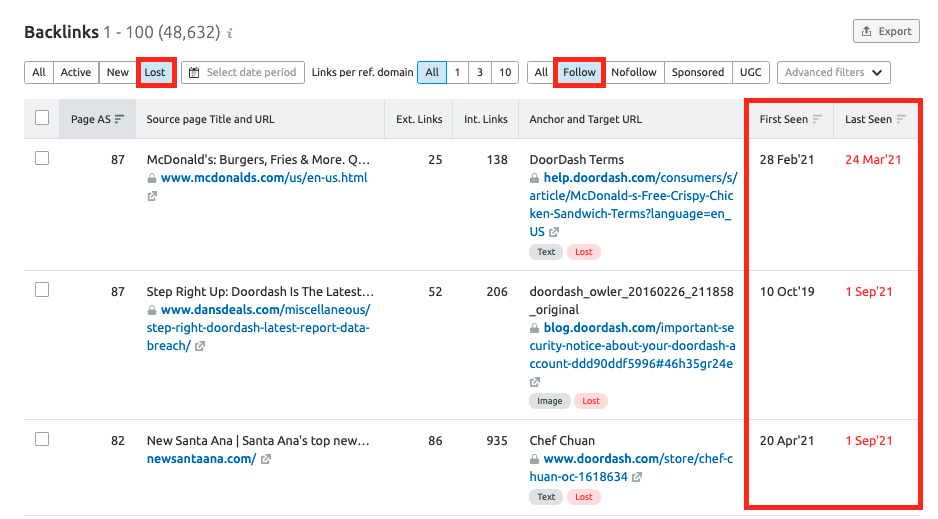Screen dimensions: 938x519
Task: Select the newsantaana.com row checkbox
Action: [x=42, y=439]
